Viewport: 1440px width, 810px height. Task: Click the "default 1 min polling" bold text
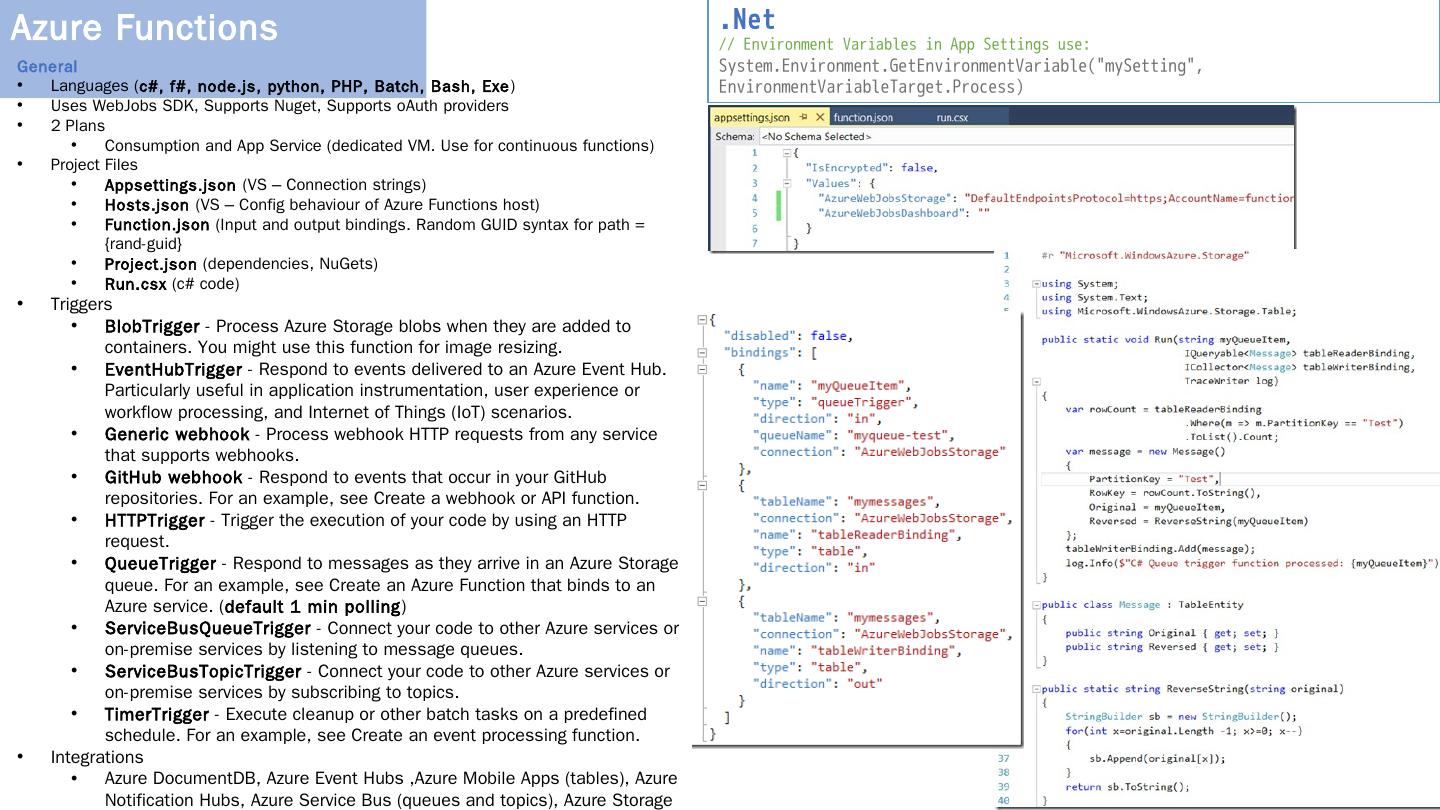click(x=313, y=607)
